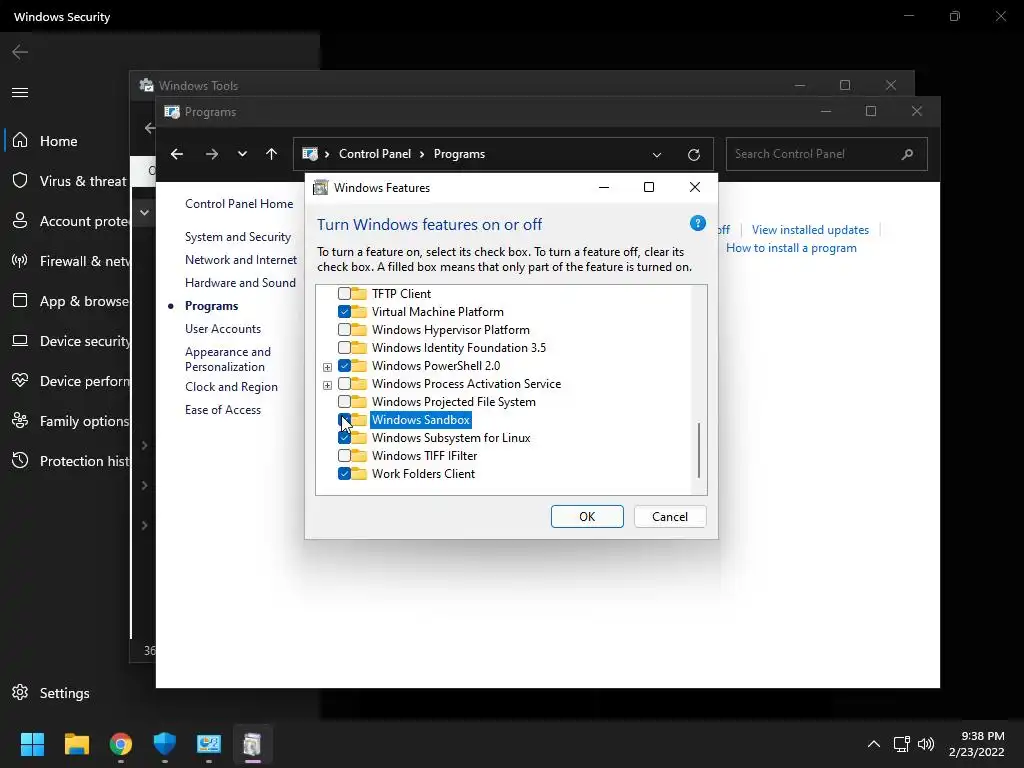
Task: Open the taskbar clock and date
Action: (x=976, y=744)
